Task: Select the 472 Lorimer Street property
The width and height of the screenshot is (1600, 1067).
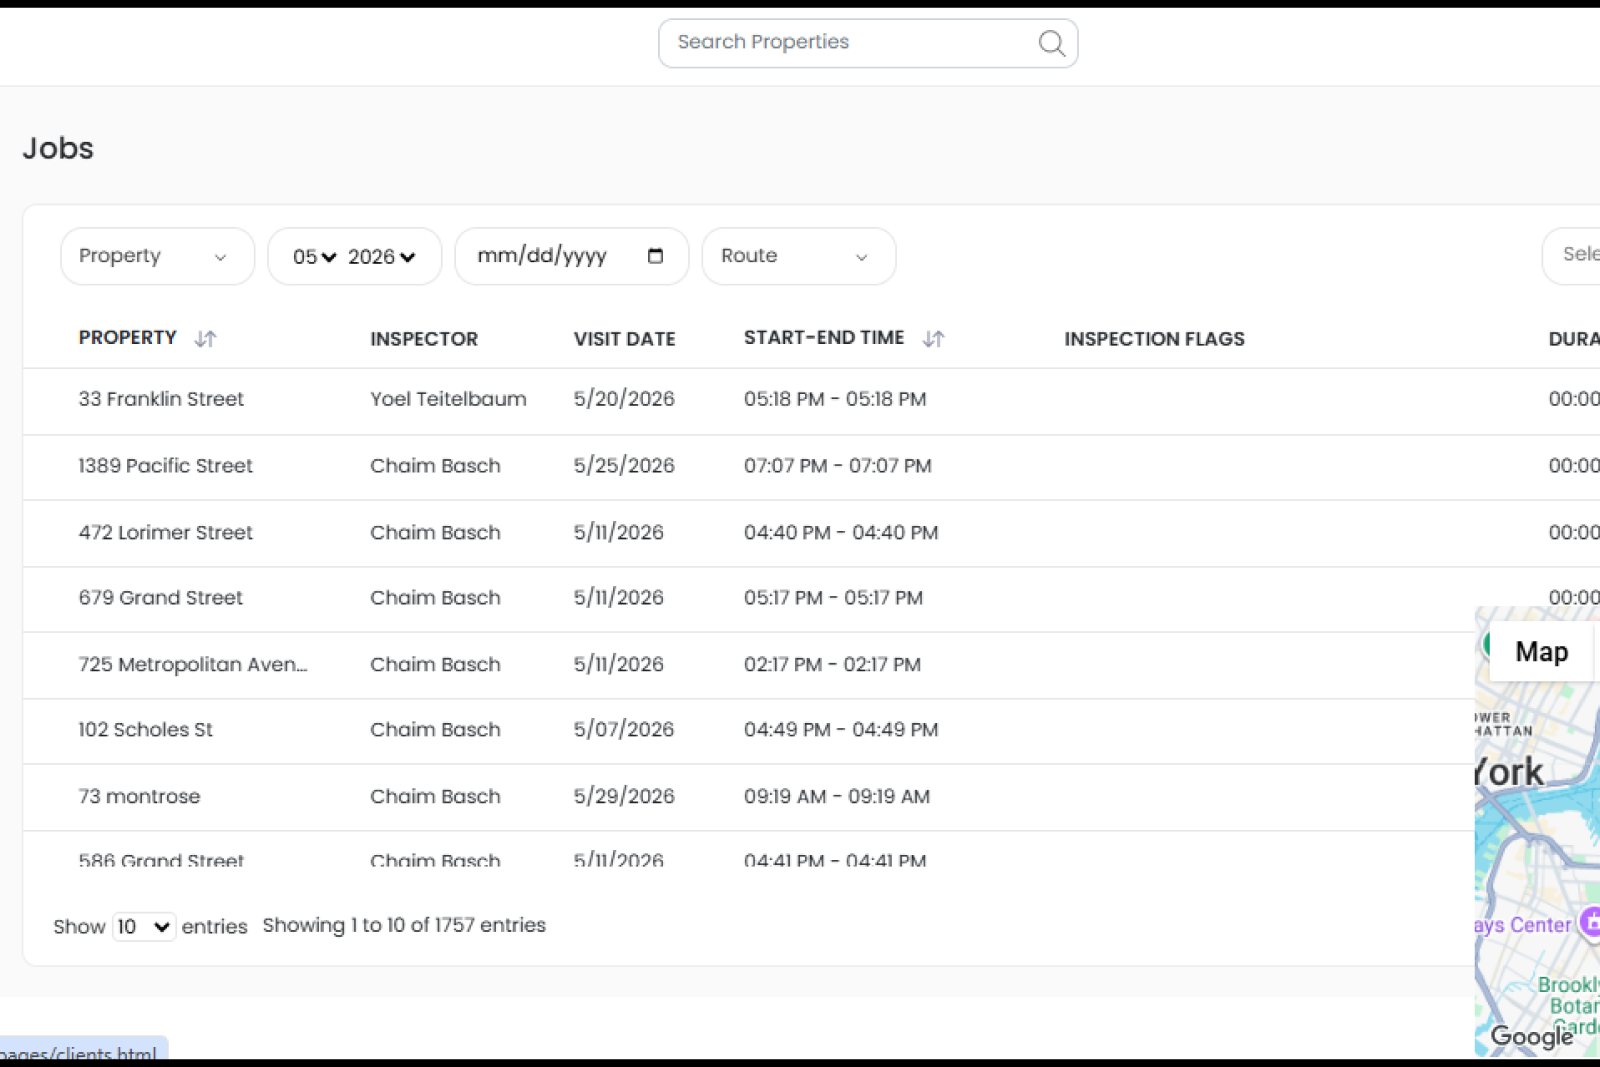Action: coord(165,533)
